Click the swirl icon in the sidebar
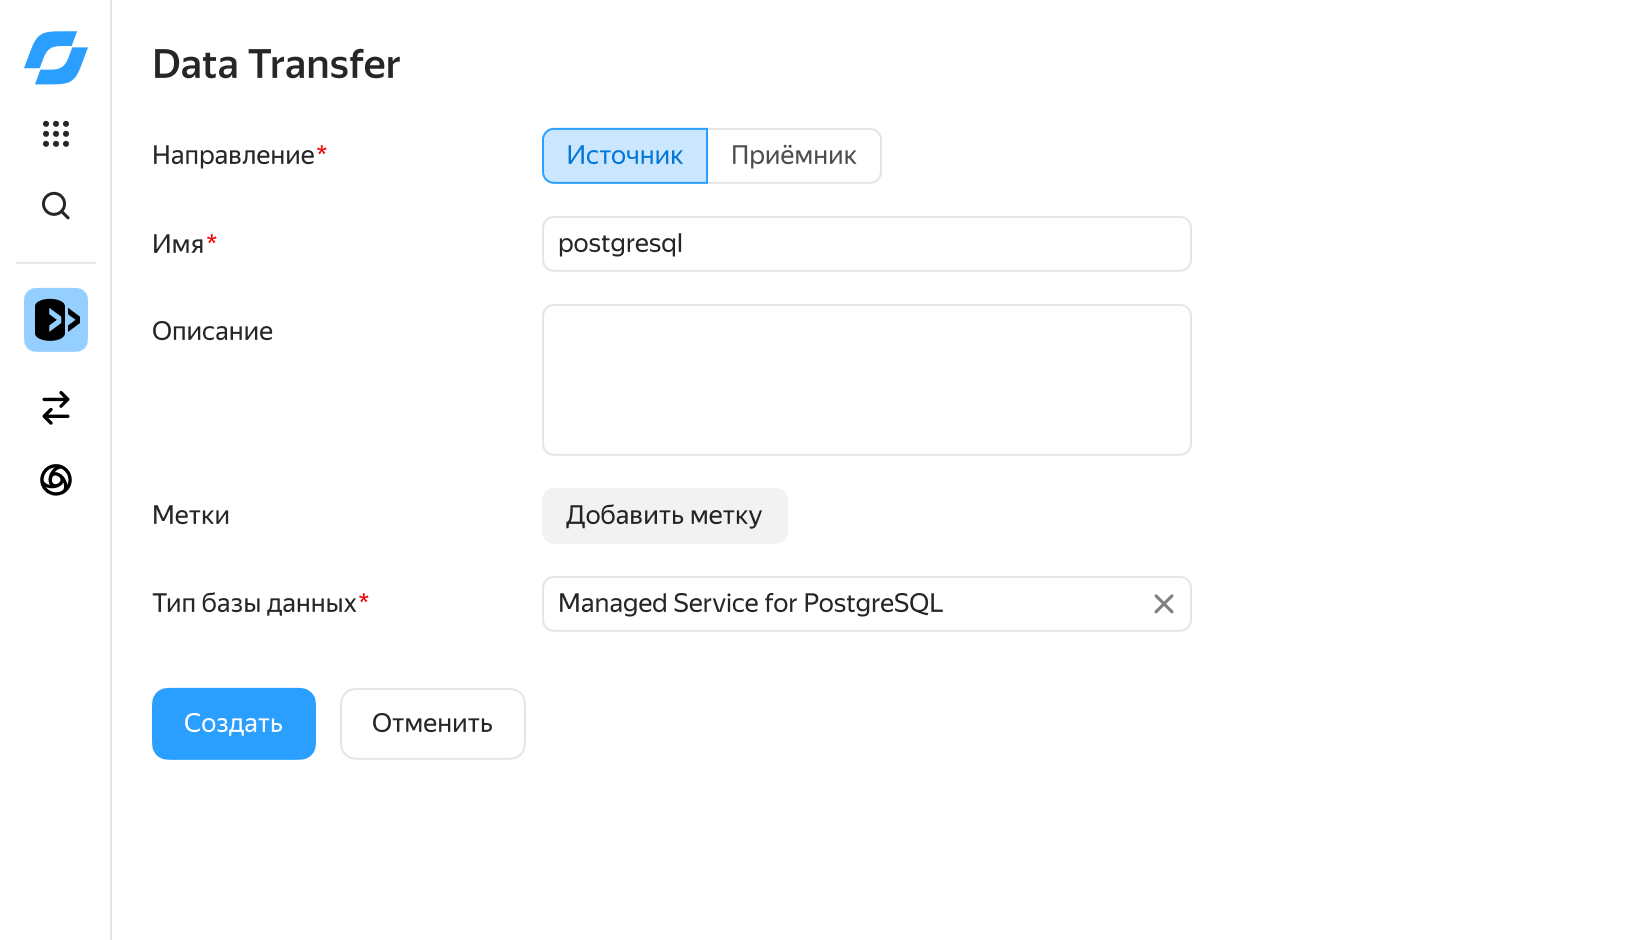1632x940 pixels. [56, 480]
